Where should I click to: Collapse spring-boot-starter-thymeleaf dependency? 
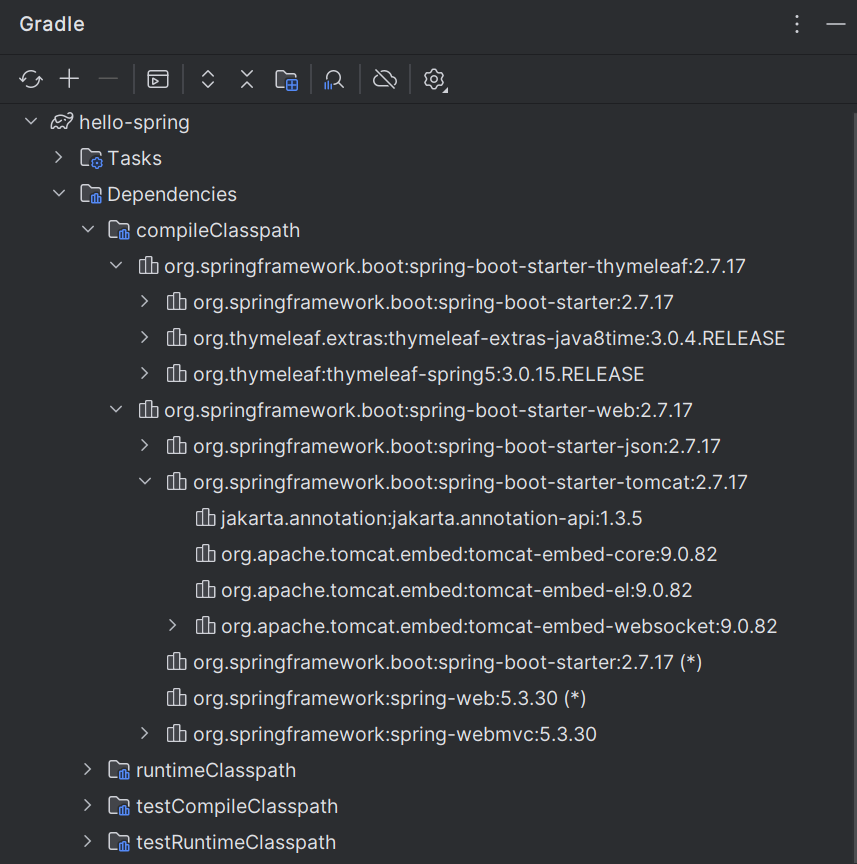coord(116,266)
